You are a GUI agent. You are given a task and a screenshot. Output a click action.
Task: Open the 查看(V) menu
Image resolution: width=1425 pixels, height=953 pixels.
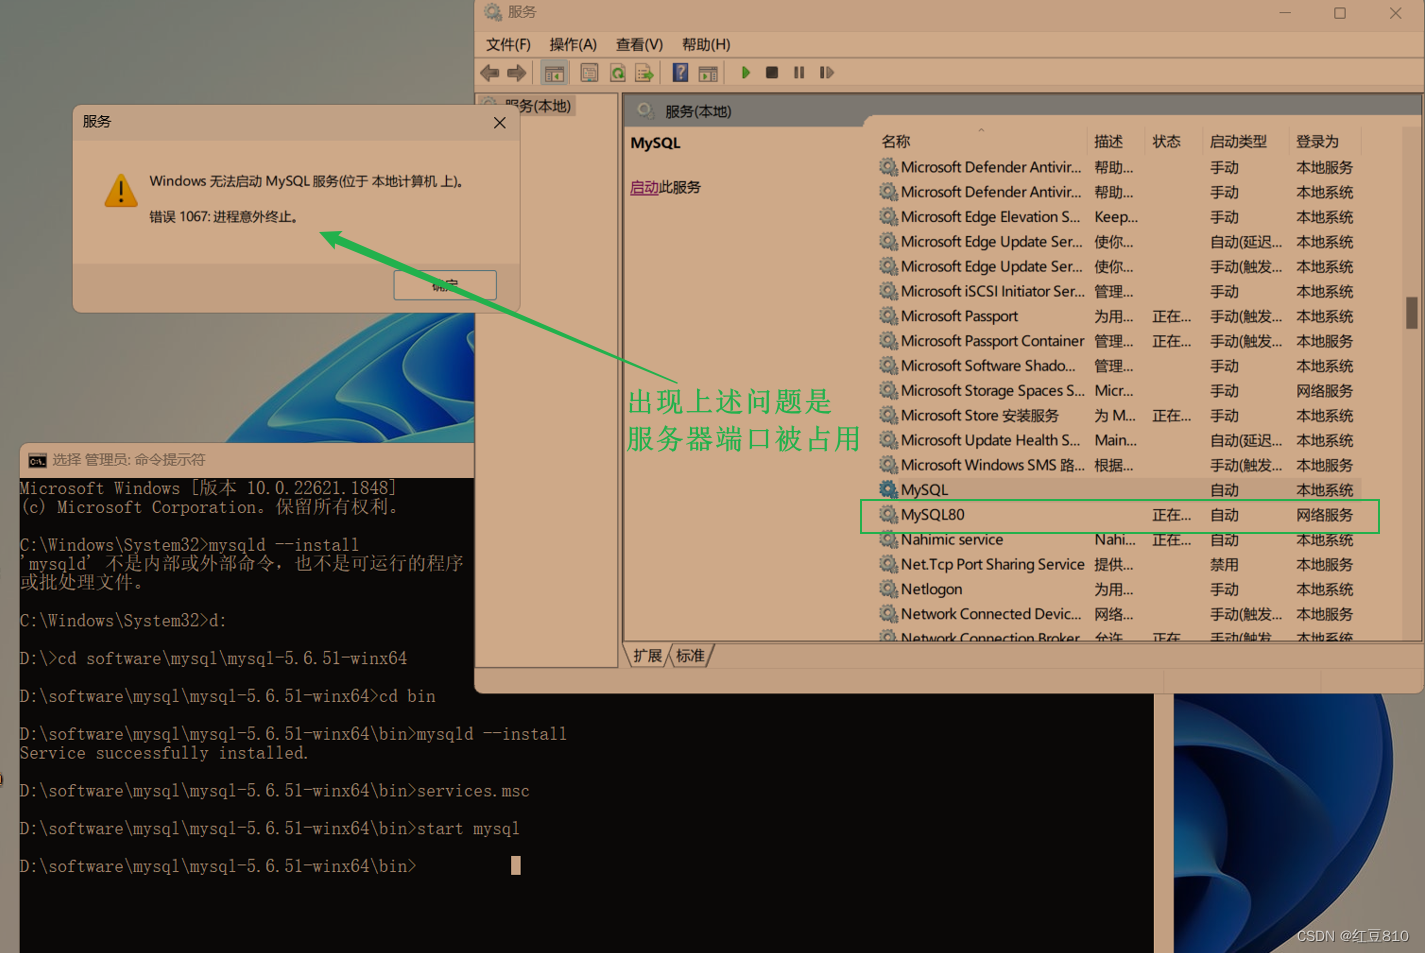(639, 44)
